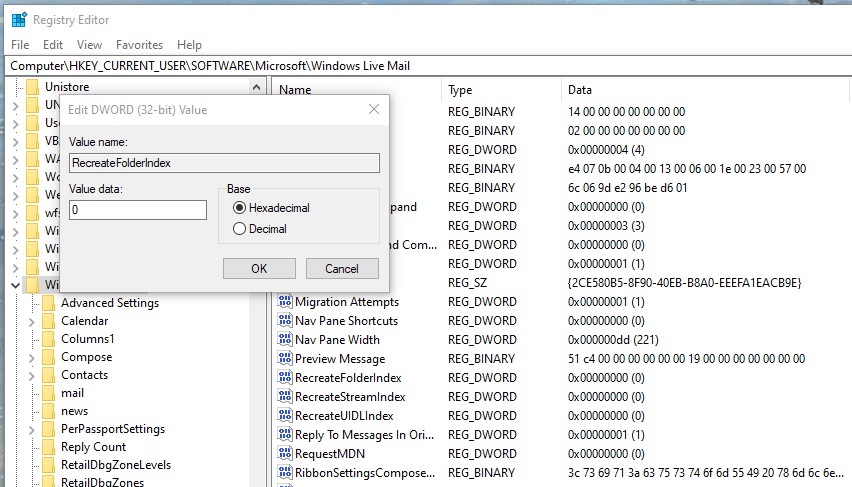Open the Favorites menu
Screen dimensions: 852x487
(x=139, y=45)
